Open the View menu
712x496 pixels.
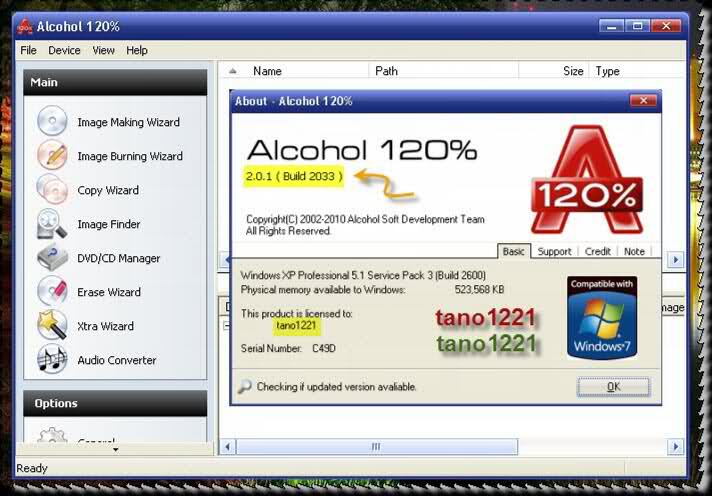tap(104, 50)
